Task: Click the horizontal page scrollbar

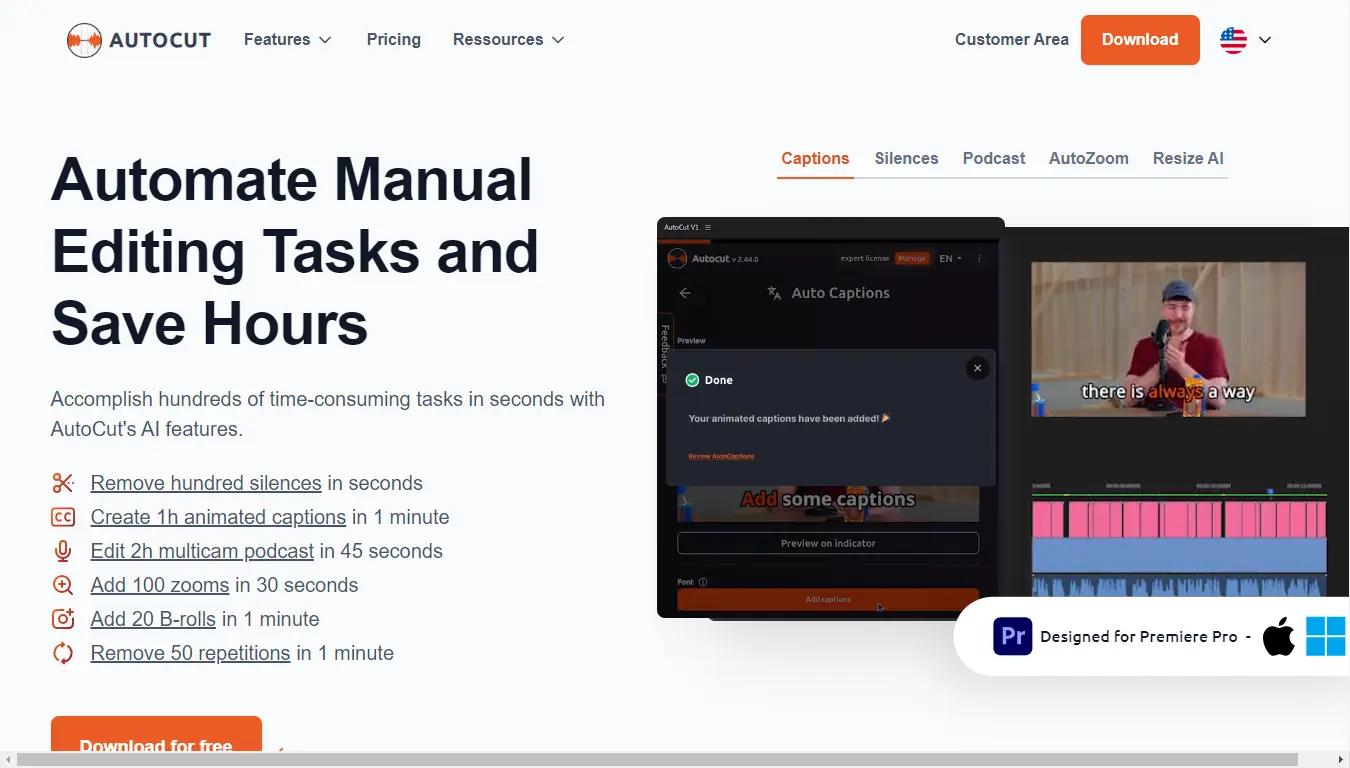Action: point(657,760)
